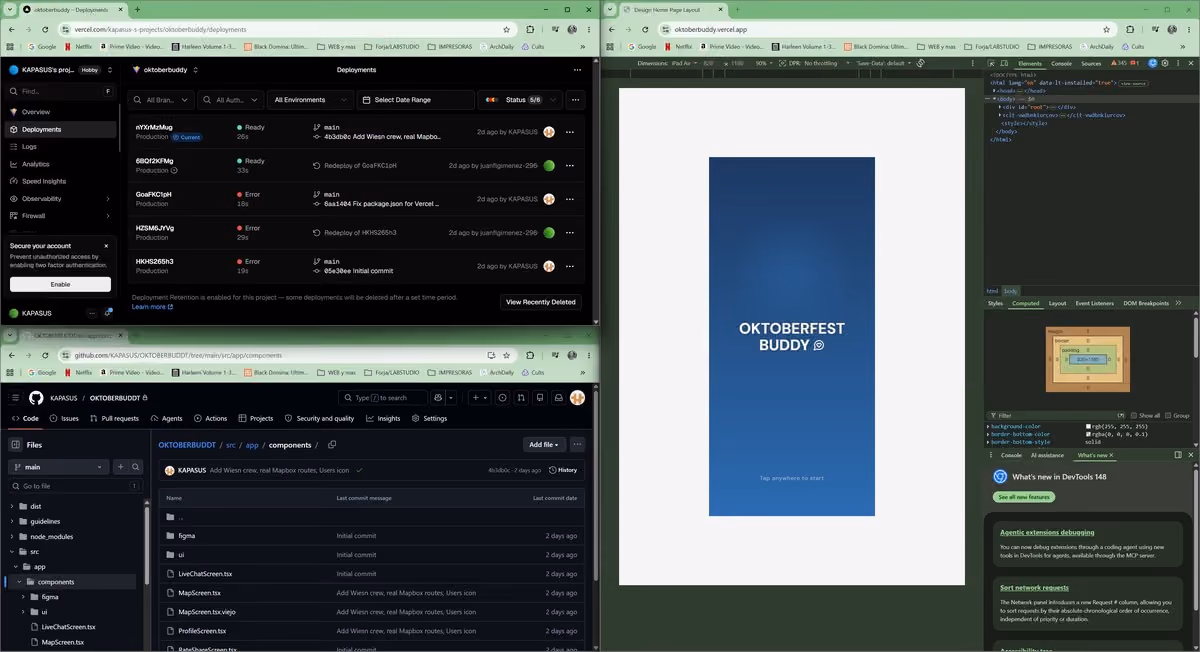Open the figma folder in the file table
The width and height of the screenshot is (1200, 652).
187,536
